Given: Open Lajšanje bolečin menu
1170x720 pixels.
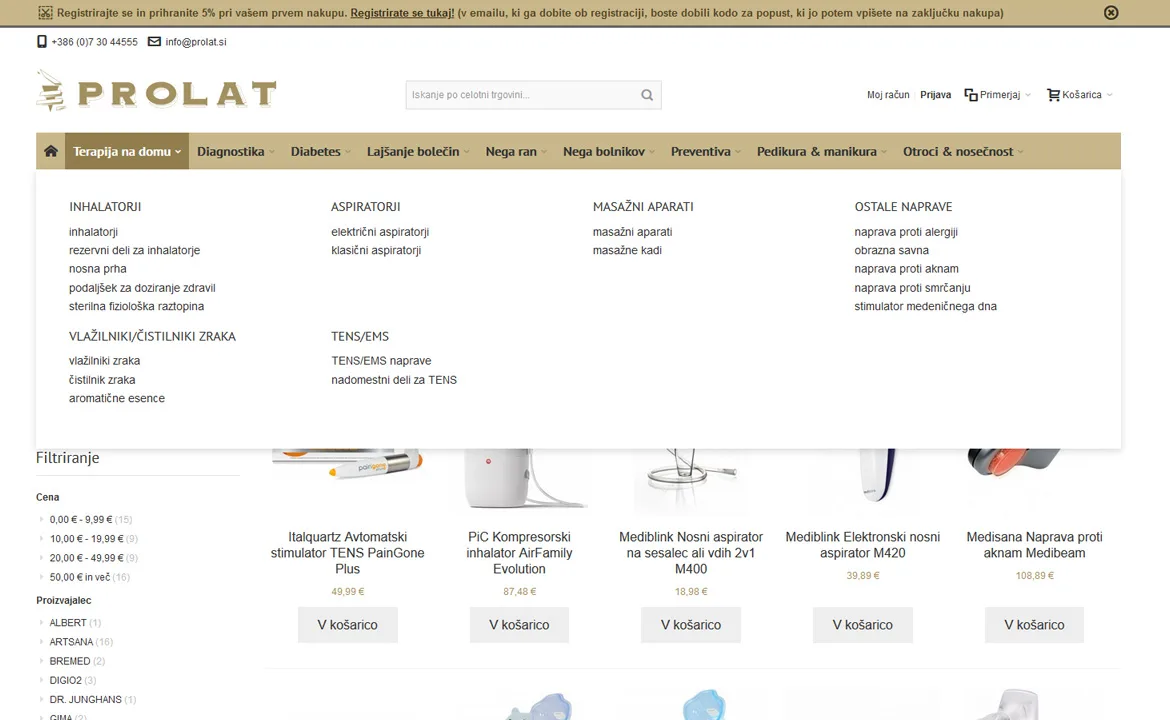Looking at the screenshot, I should click(x=418, y=151).
